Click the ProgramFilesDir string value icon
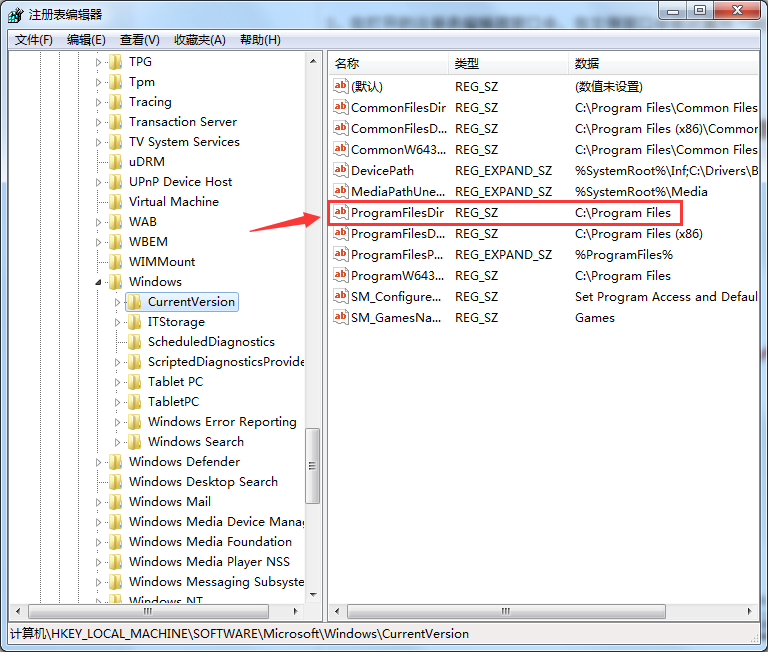This screenshot has width=768, height=652. (340, 212)
